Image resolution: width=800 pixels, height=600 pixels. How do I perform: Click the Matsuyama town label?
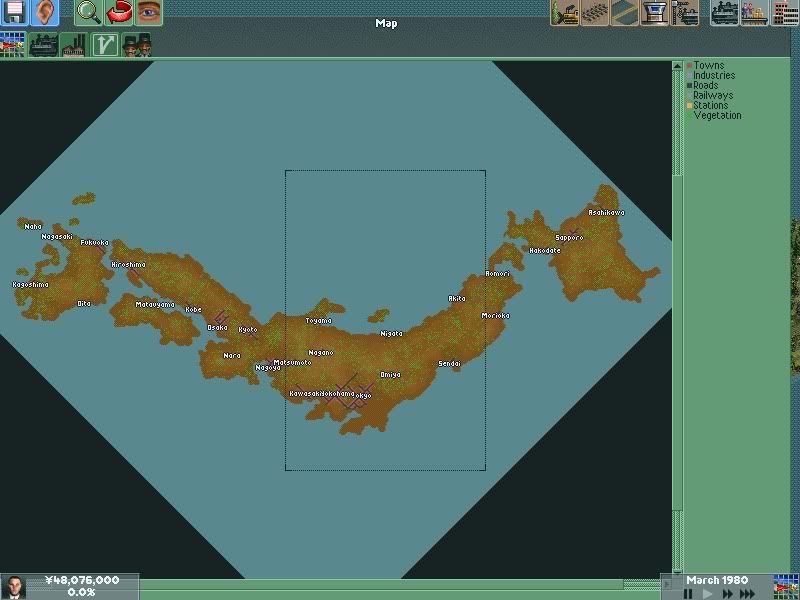coord(155,305)
